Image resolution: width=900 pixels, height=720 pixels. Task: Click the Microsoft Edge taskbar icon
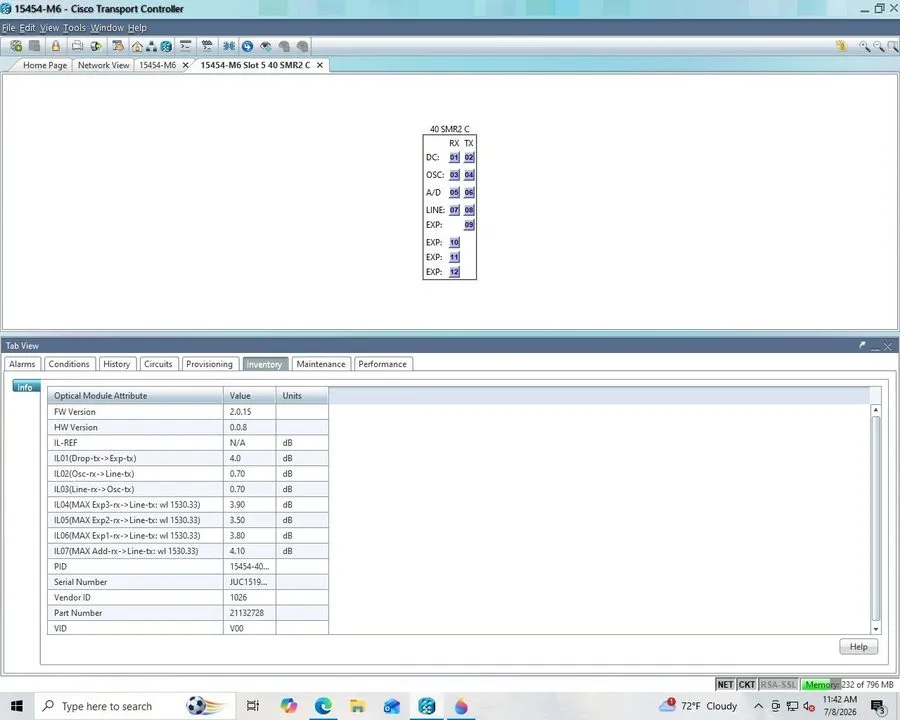click(323, 706)
